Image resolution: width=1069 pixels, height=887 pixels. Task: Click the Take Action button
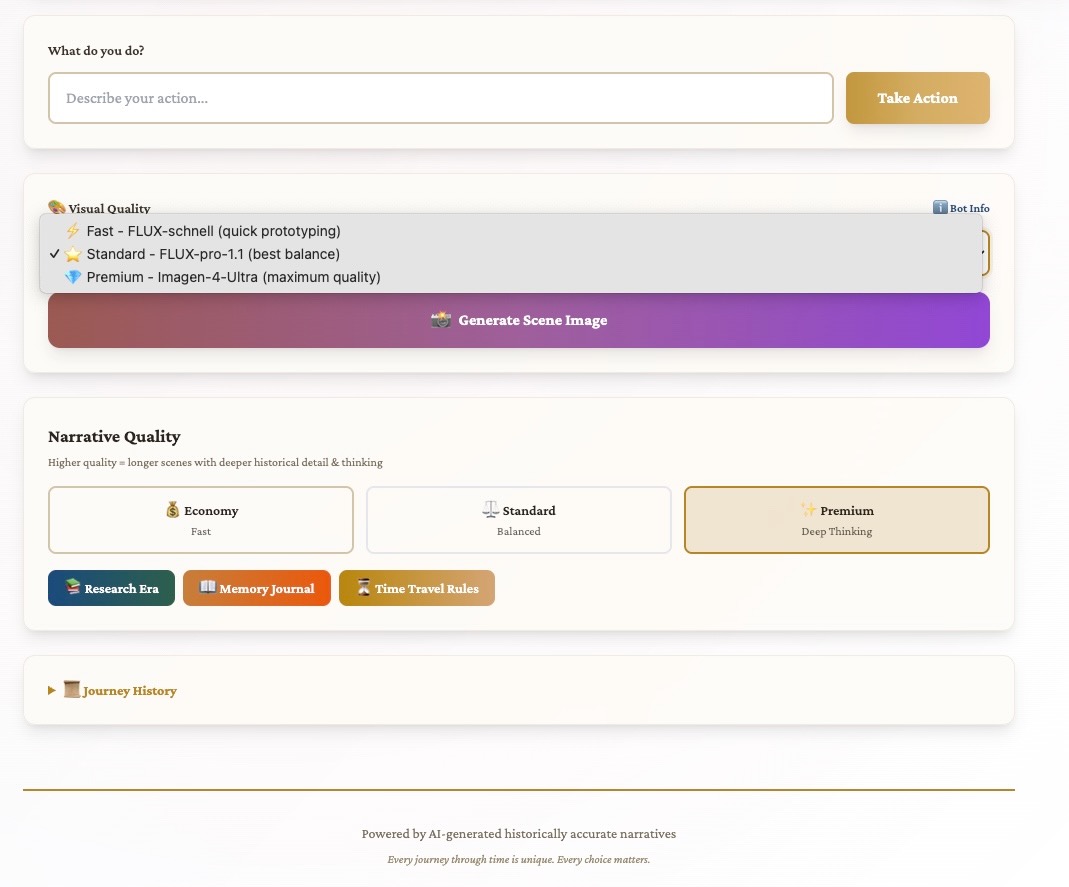[x=917, y=98]
